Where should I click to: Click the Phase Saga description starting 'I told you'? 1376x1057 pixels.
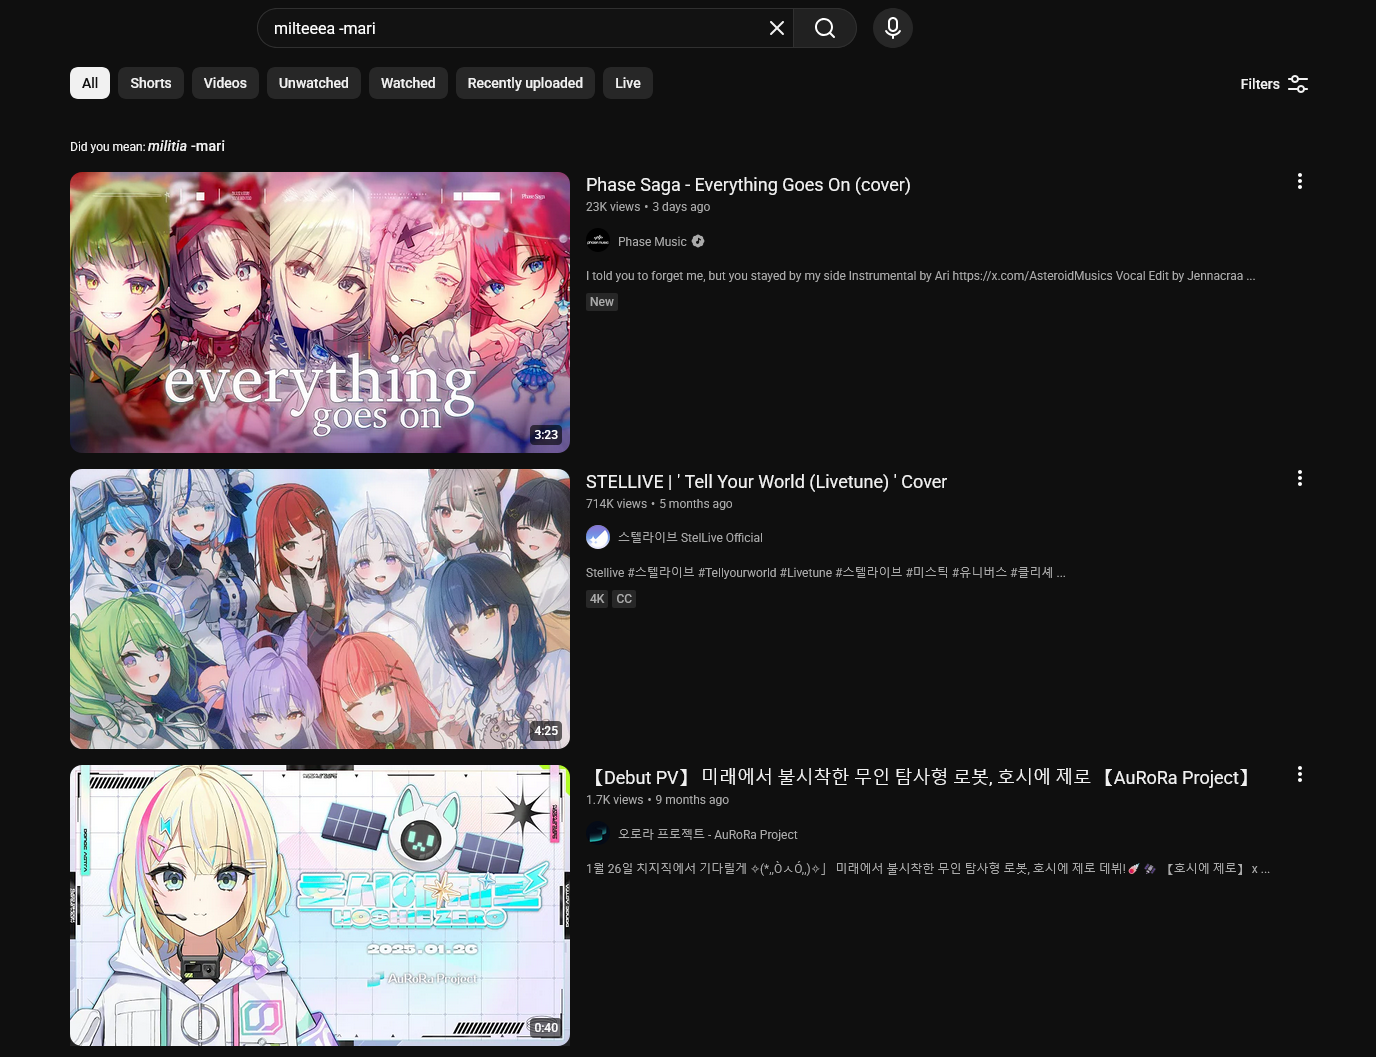point(920,276)
